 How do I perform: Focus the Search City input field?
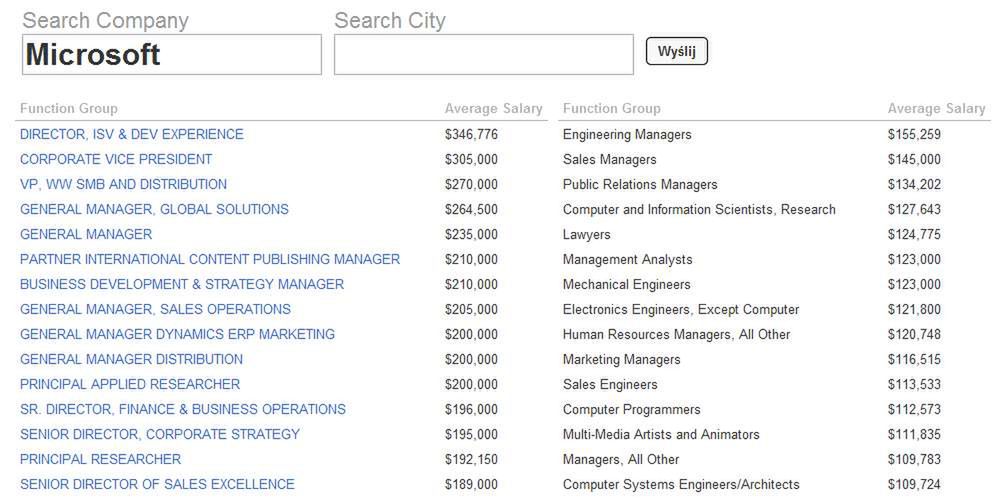(x=483, y=54)
